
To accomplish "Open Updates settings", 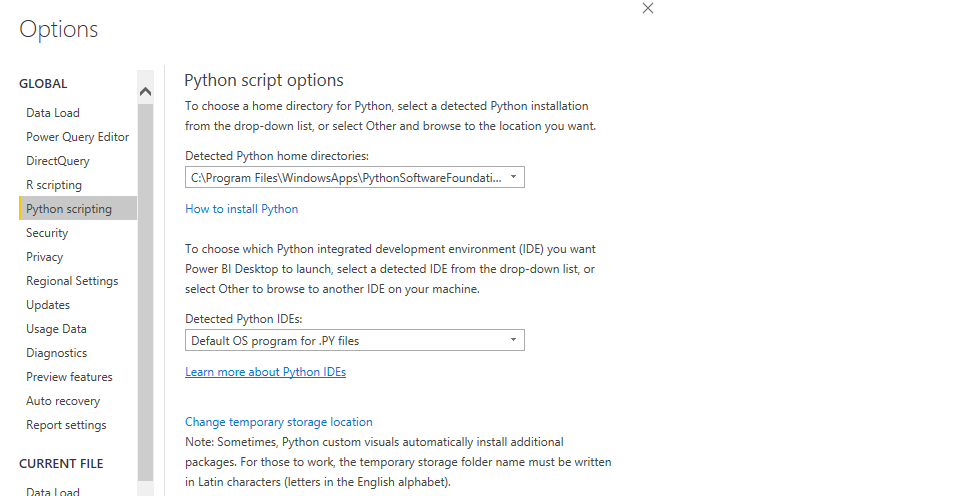I will point(48,304).
